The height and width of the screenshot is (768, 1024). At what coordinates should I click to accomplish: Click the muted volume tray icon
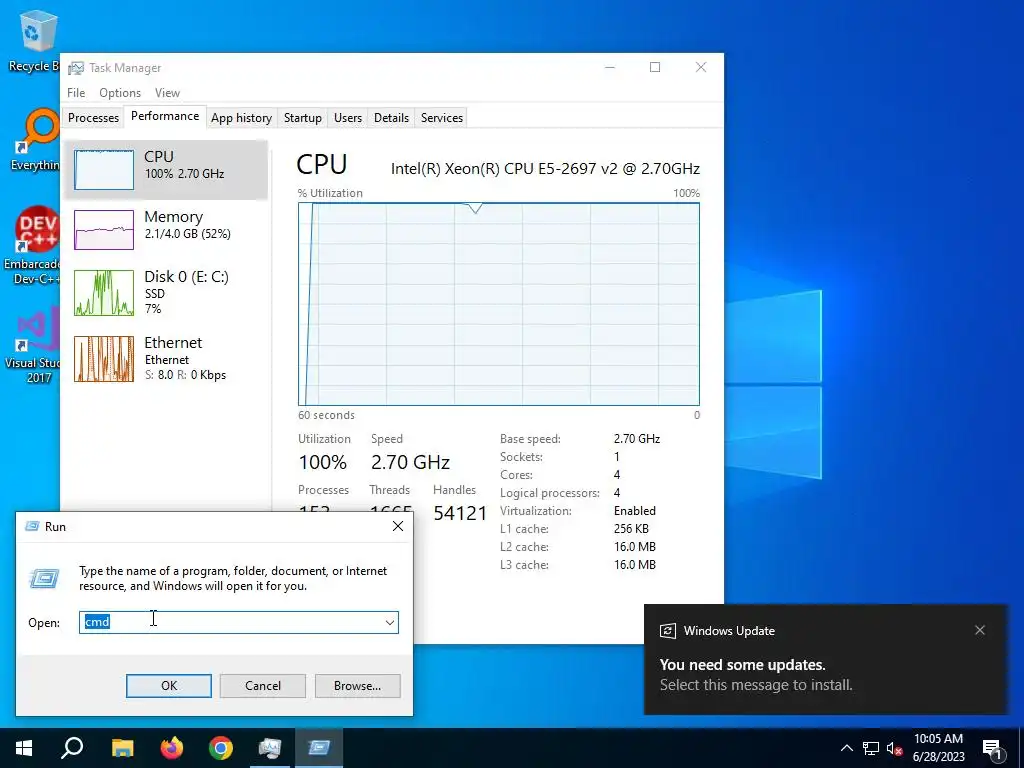point(894,748)
